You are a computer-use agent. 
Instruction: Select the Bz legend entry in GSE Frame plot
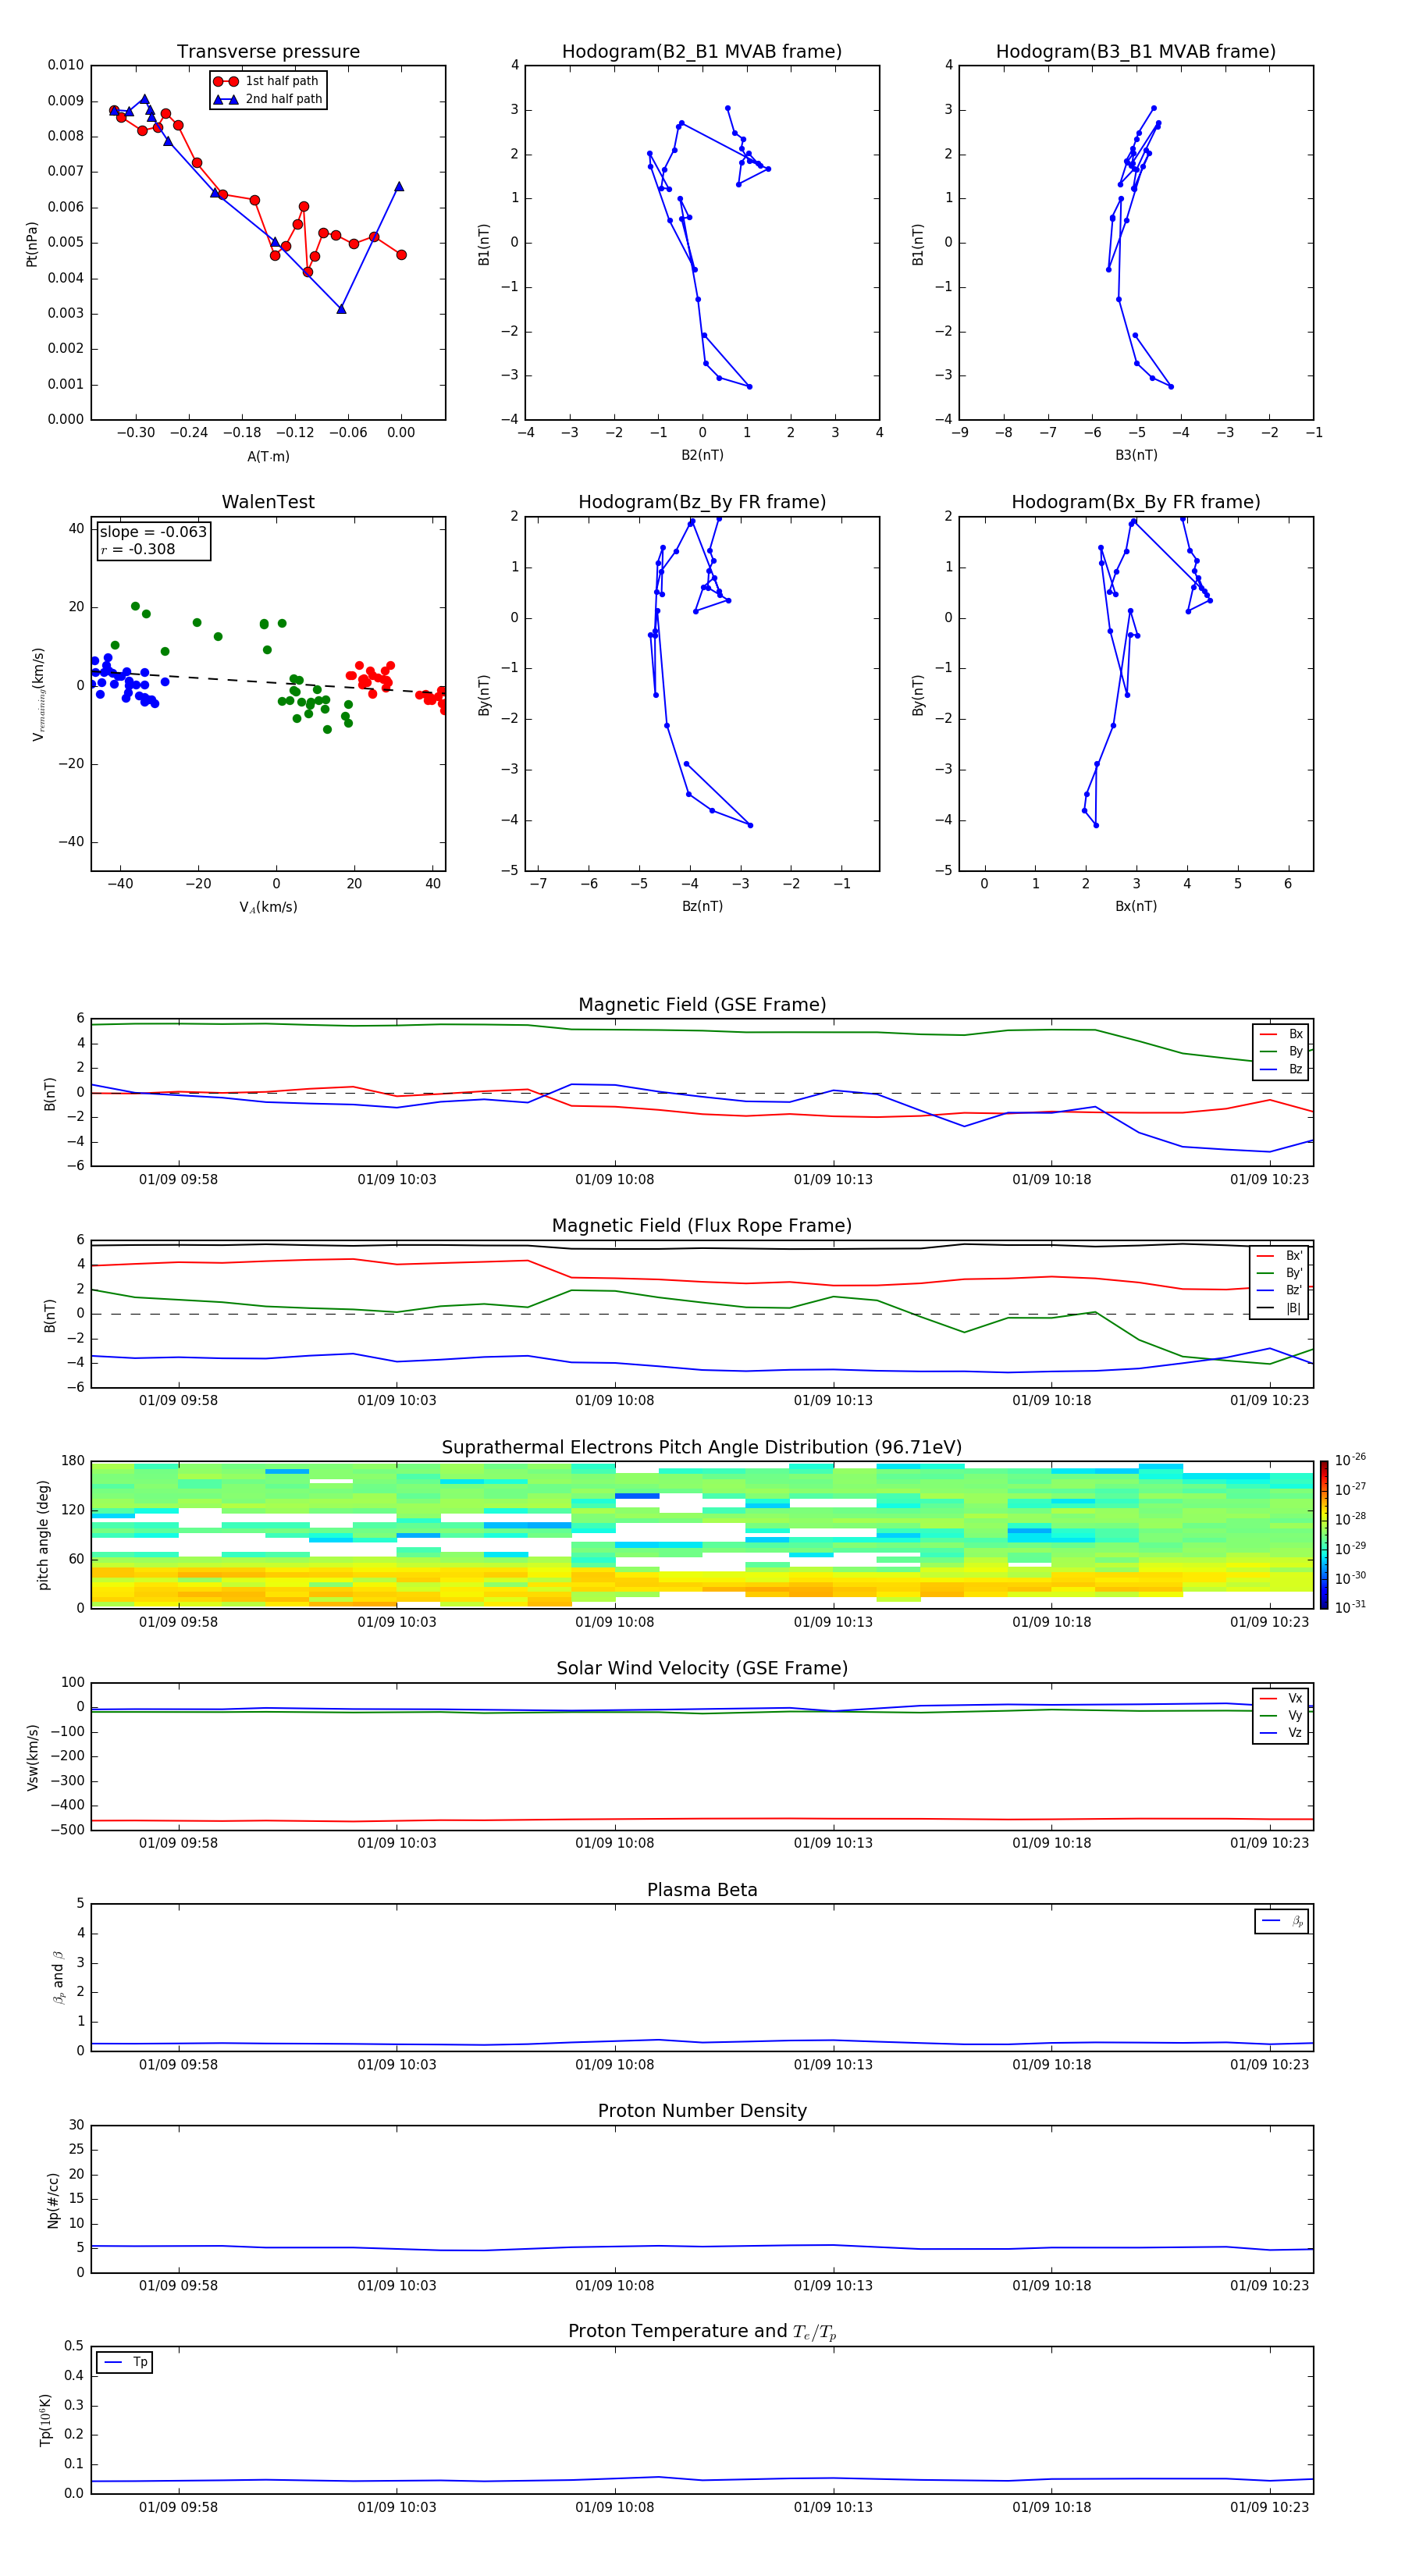click(x=1281, y=1069)
